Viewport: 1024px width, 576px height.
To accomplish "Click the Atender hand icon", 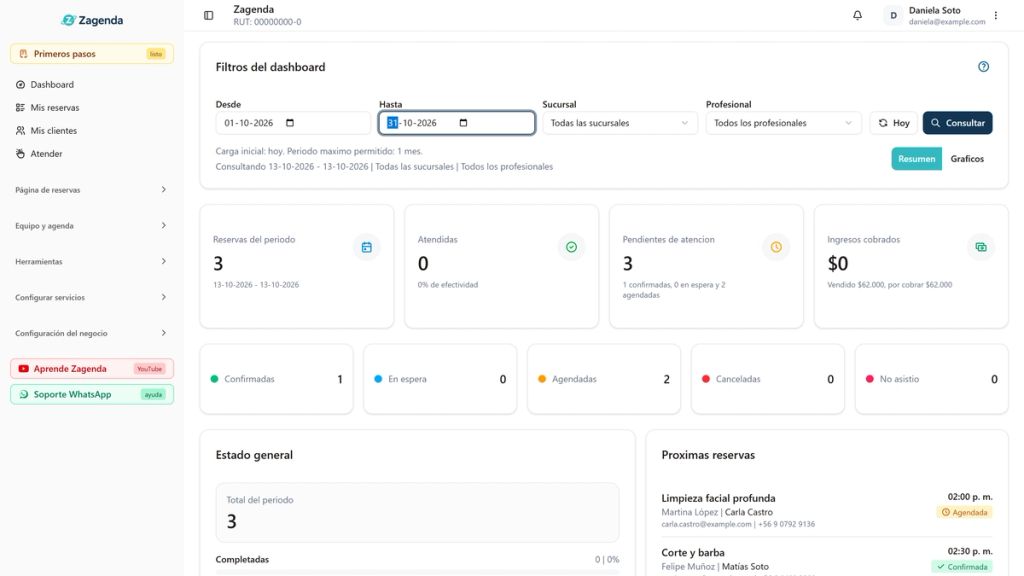I will point(20,153).
